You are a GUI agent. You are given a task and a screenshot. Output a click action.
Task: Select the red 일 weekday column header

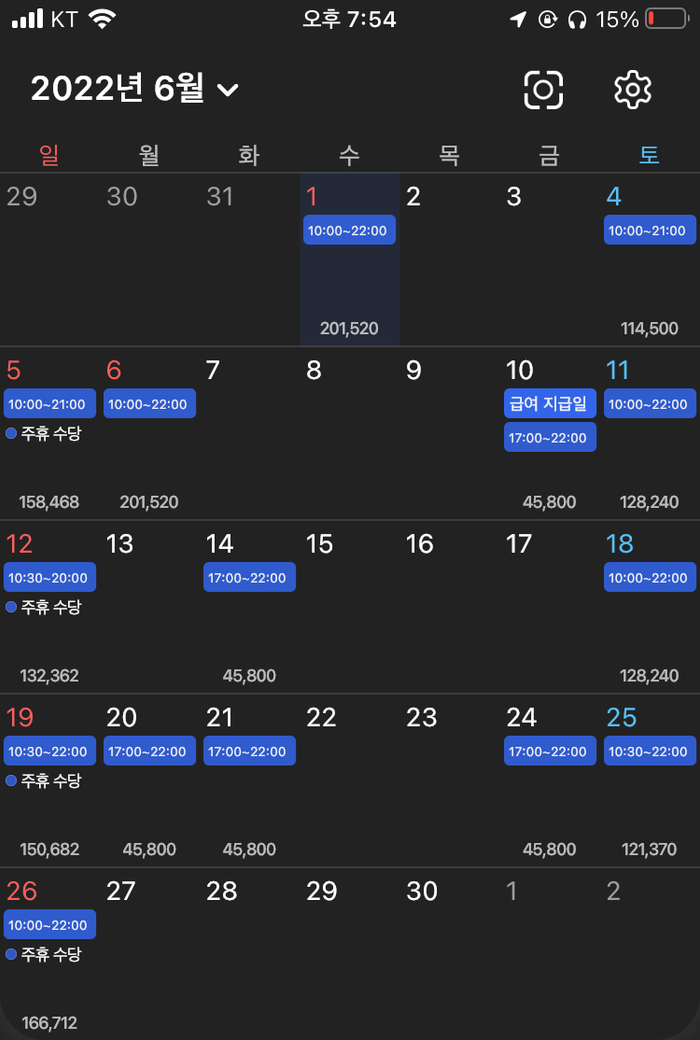49,155
